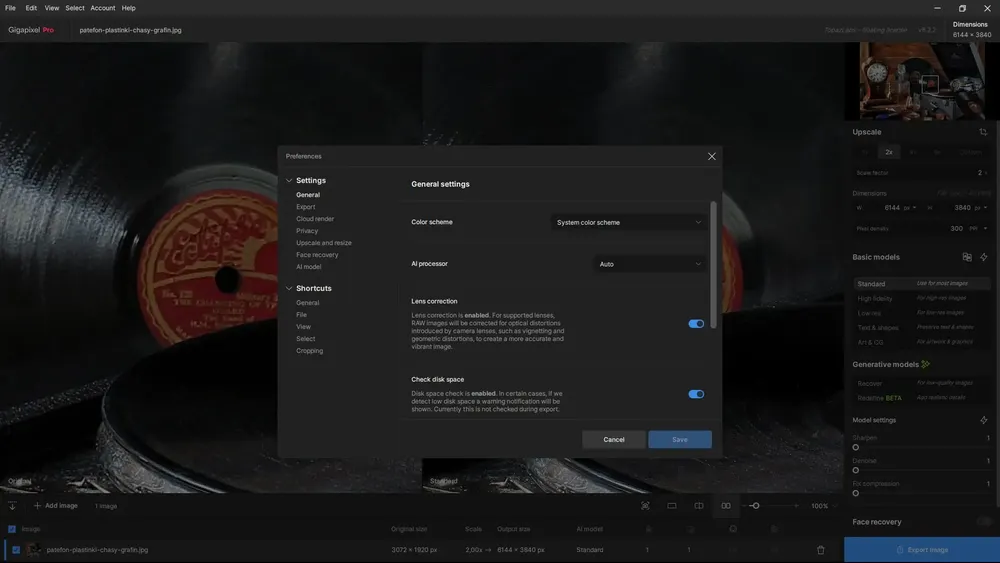Open the Account menu
1000x563 pixels.
tap(103, 8)
